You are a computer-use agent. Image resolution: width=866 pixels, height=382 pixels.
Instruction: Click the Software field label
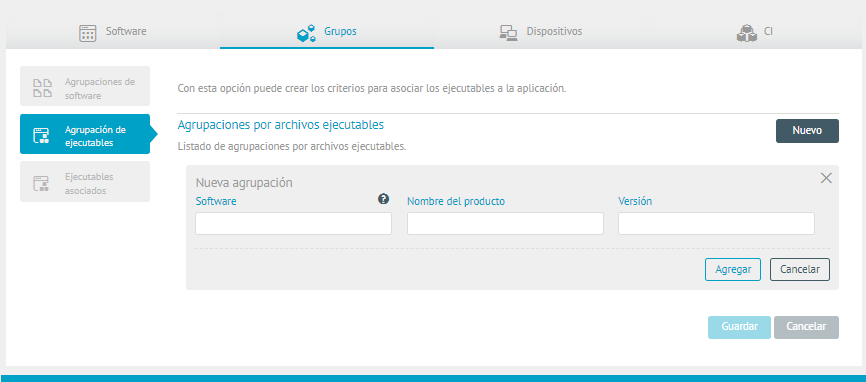[x=216, y=201]
